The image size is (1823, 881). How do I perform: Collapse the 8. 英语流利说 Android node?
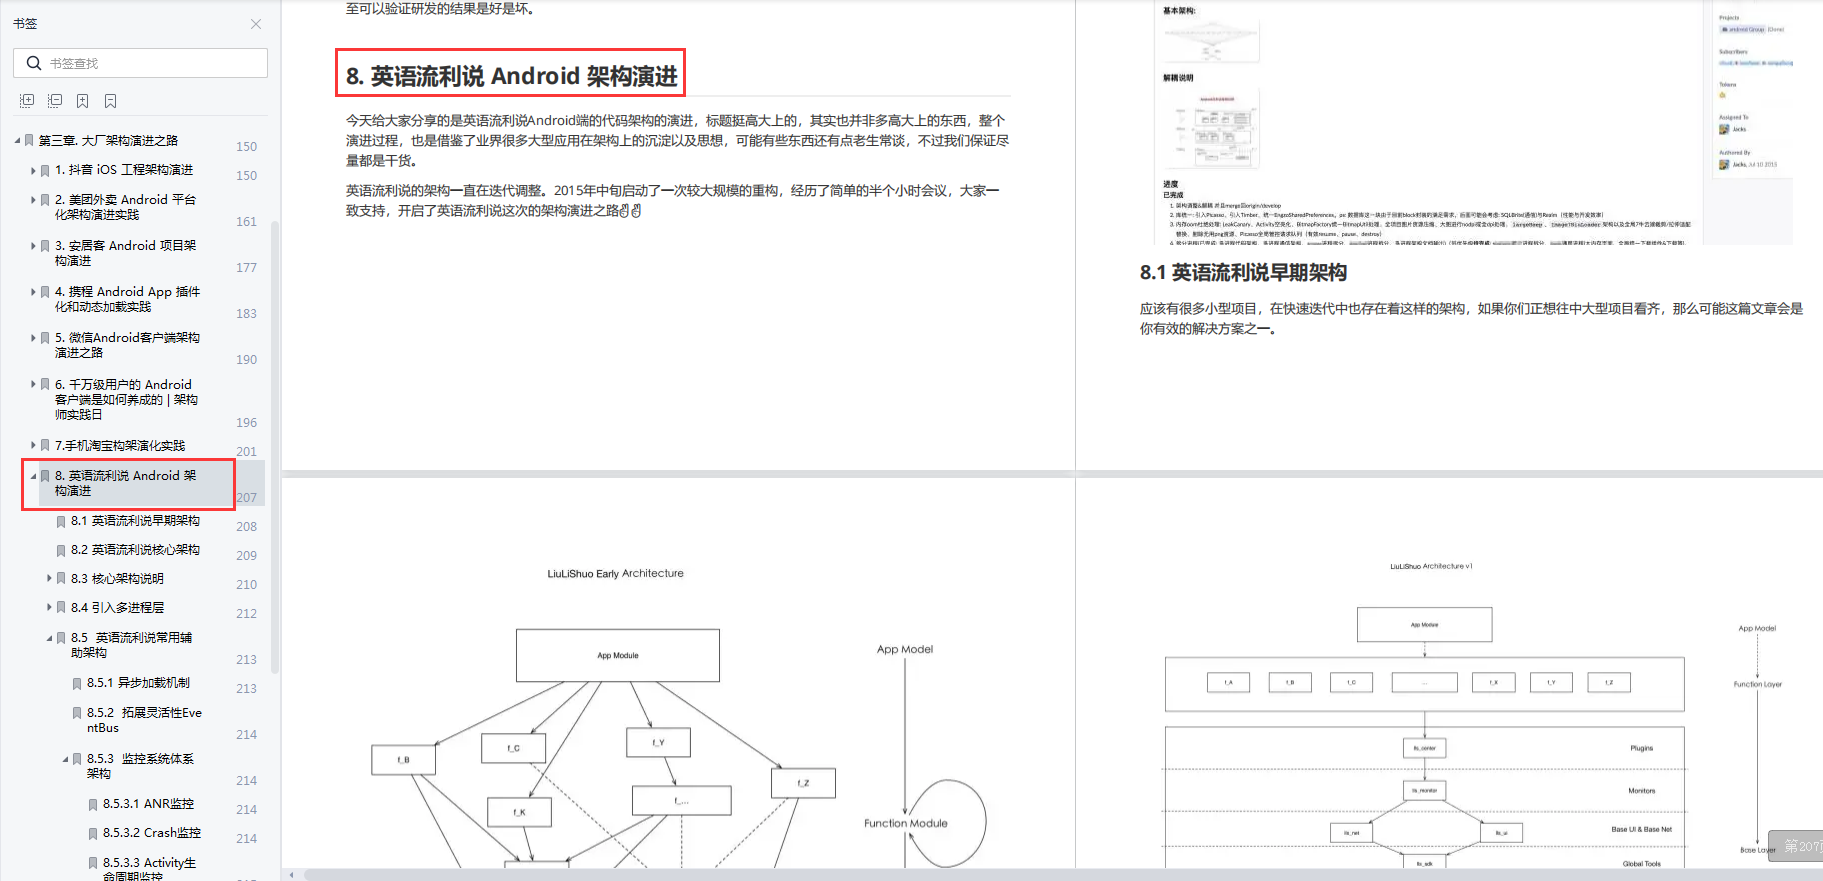[x=33, y=476]
